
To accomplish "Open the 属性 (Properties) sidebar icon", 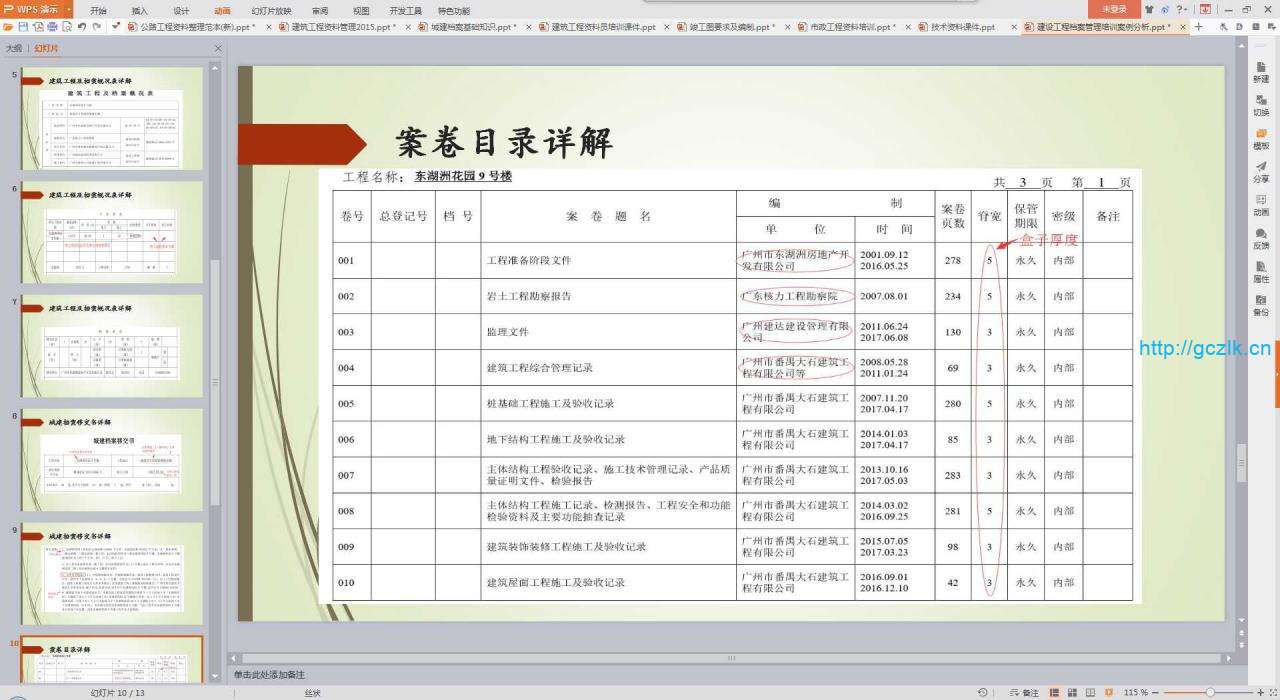I will click(x=1261, y=272).
